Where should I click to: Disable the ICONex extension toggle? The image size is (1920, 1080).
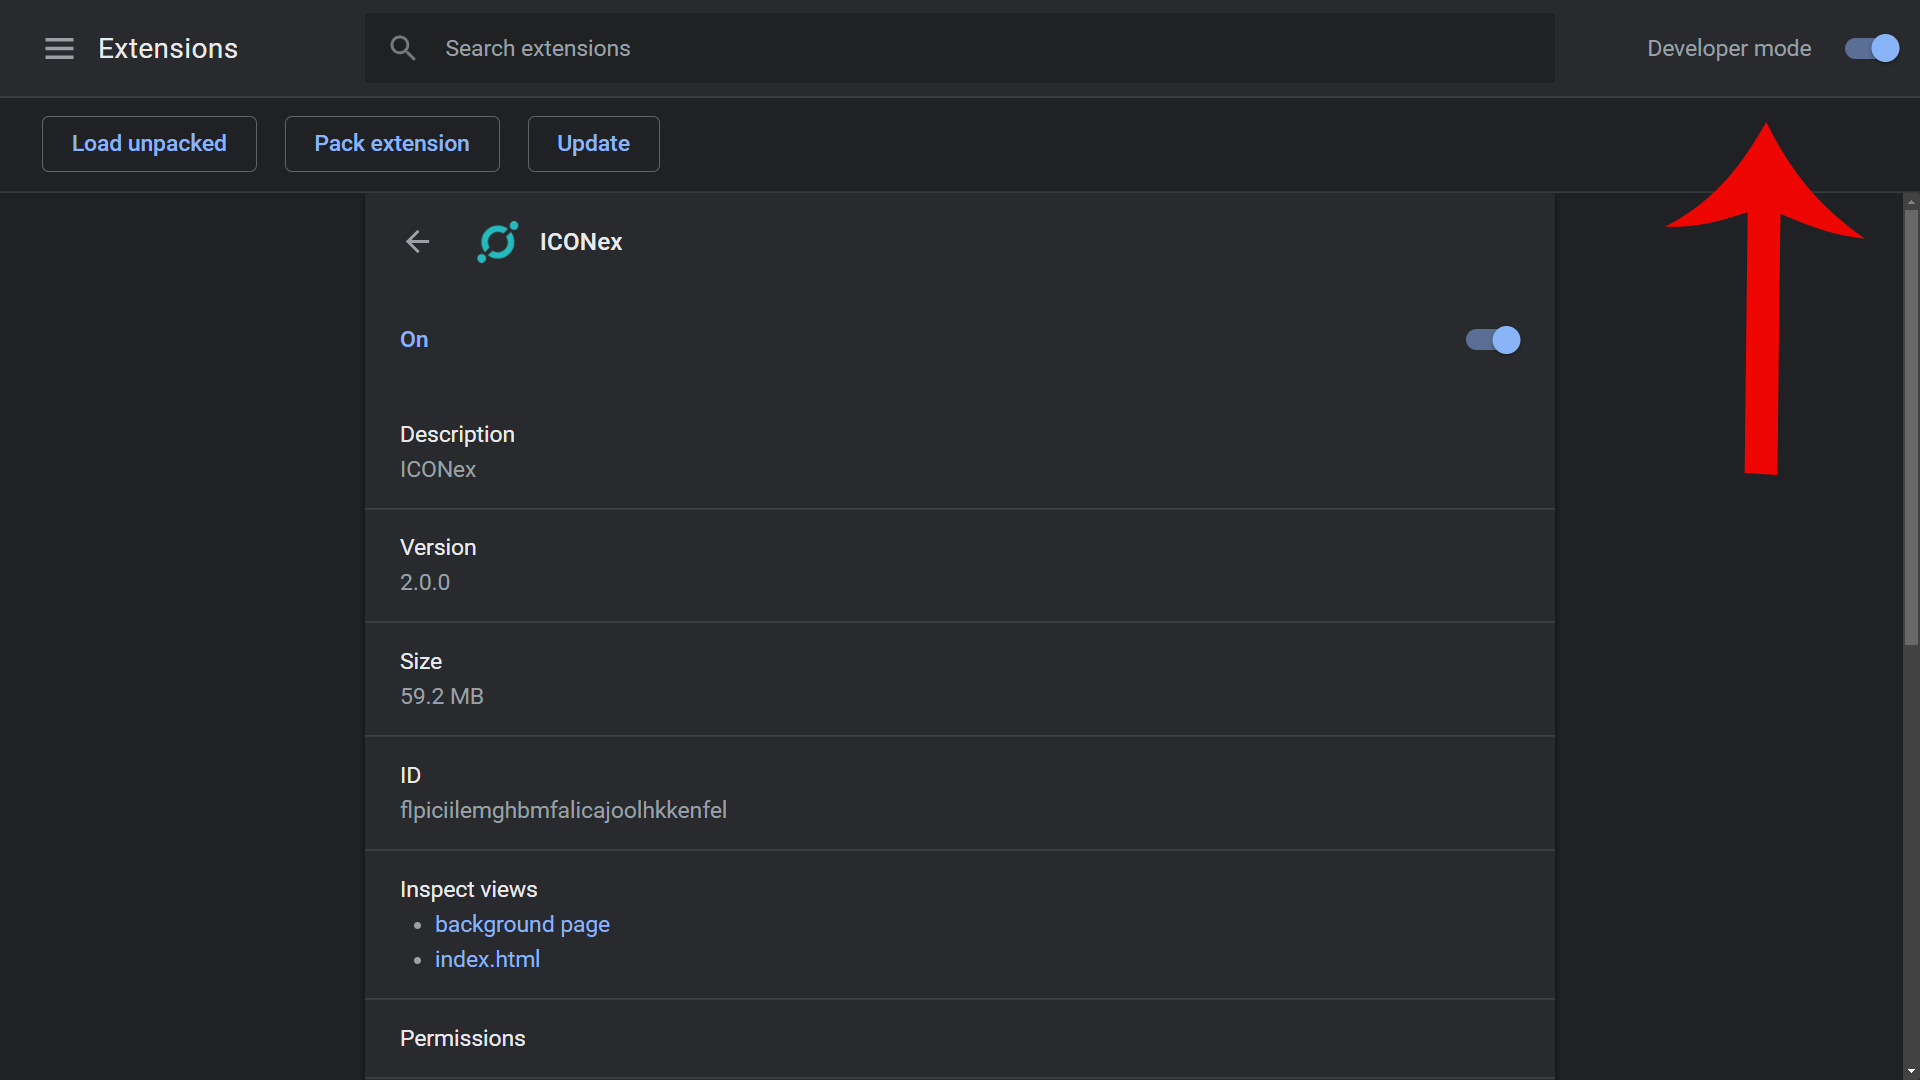(1492, 340)
